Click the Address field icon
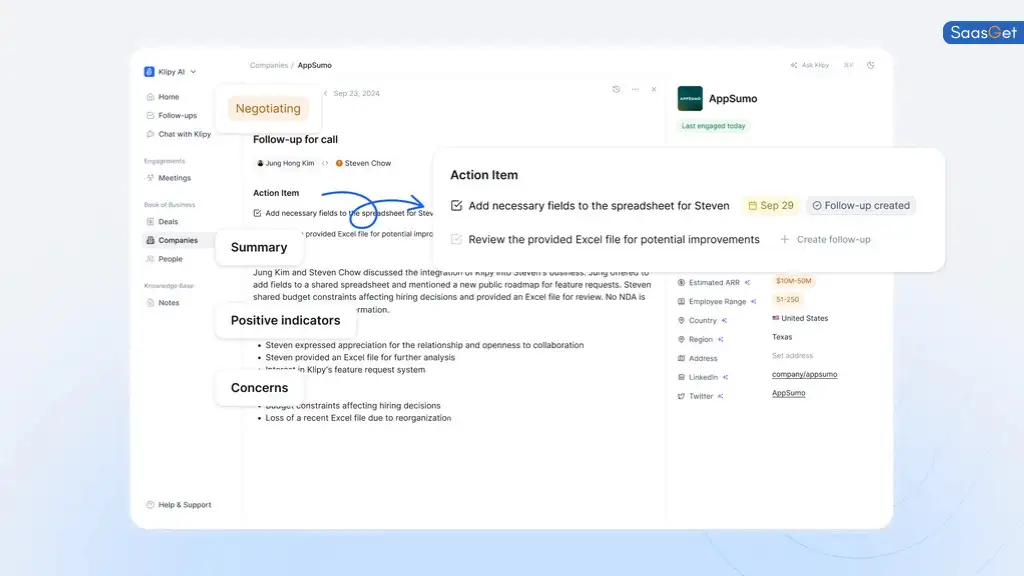 click(x=681, y=359)
